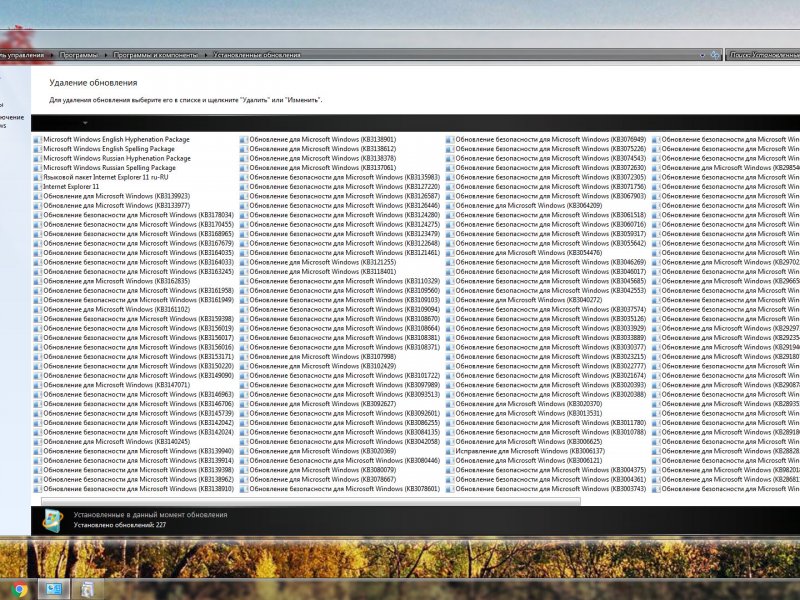Screen dimensions: 800x600
Task: Select the update KB3133977
Action: tap(116, 206)
